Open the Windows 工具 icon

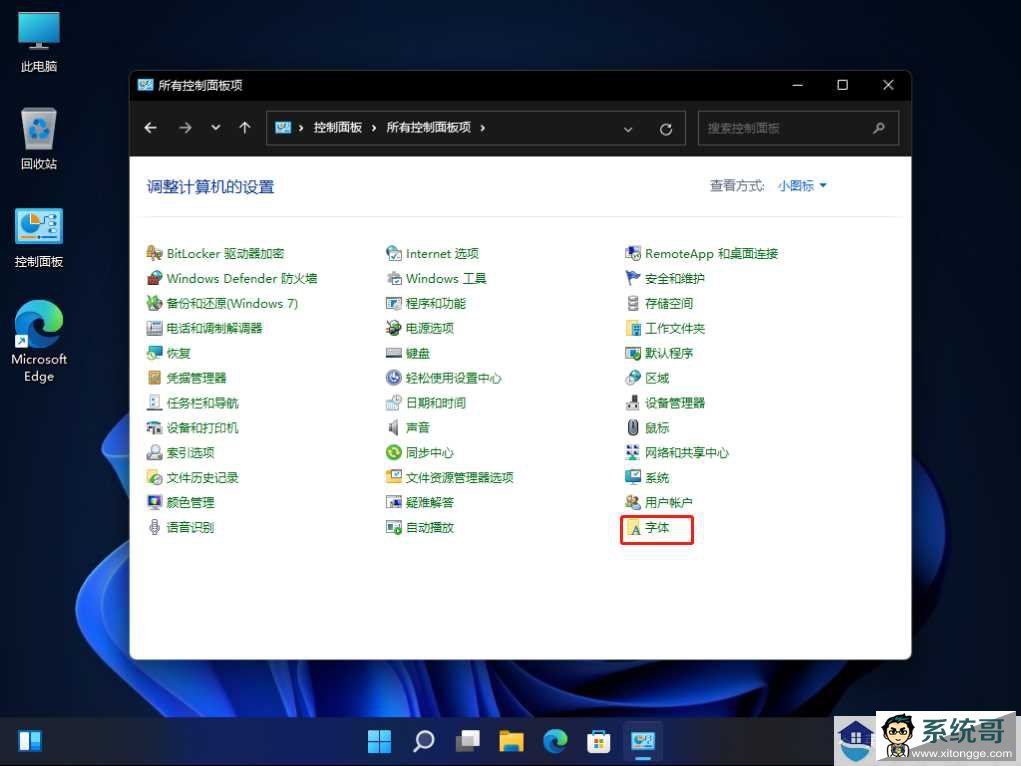tap(393, 278)
